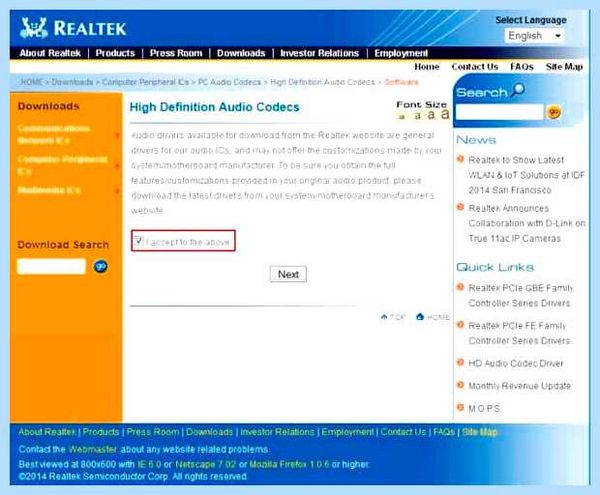
Task: Select the smallest font size icon
Action: [x=401, y=116]
